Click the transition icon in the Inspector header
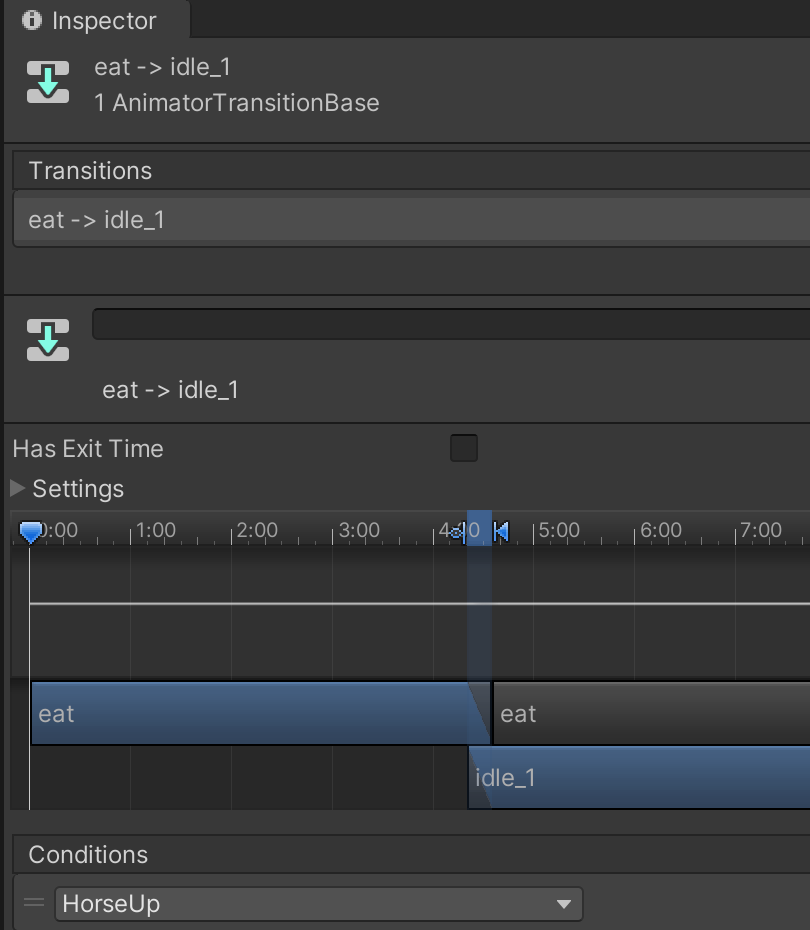The width and height of the screenshot is (810, 930). coord(48,82)
